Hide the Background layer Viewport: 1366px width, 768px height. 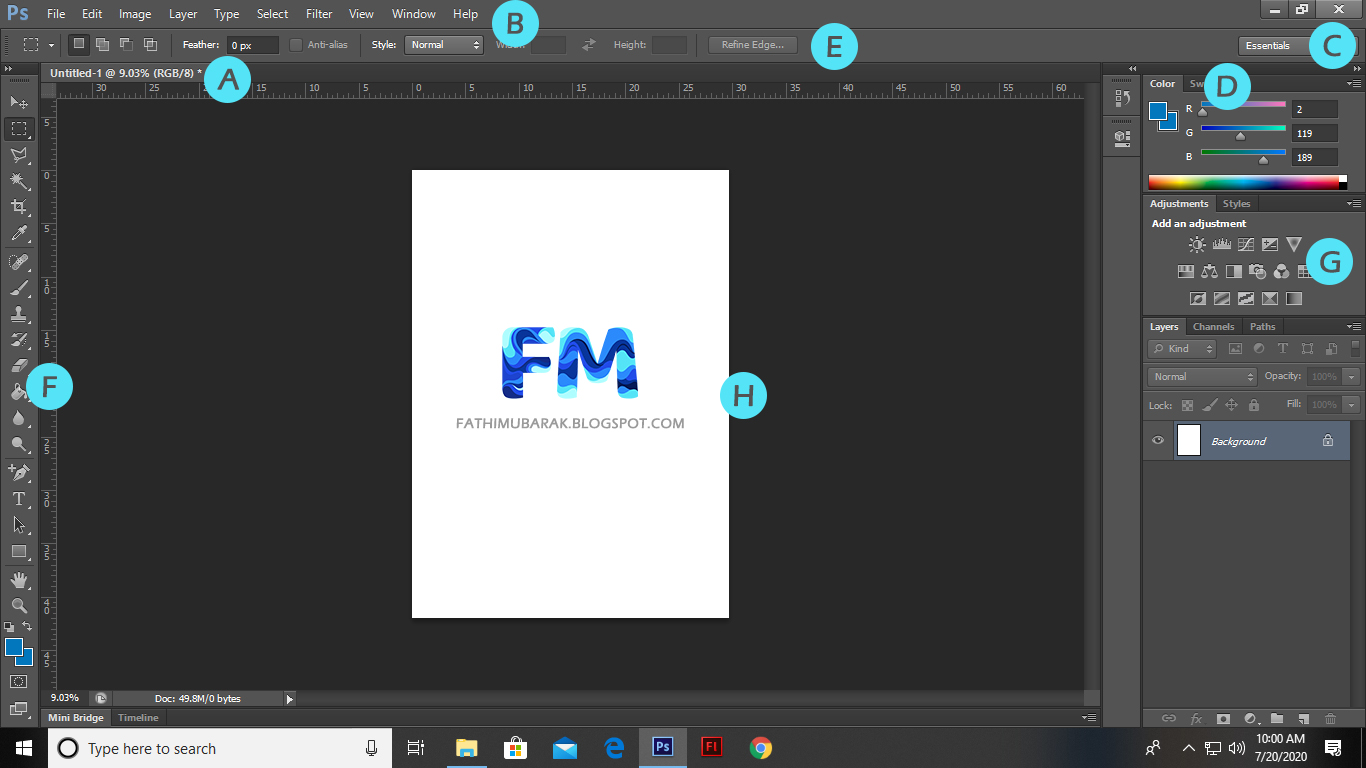click(1157, 440)
